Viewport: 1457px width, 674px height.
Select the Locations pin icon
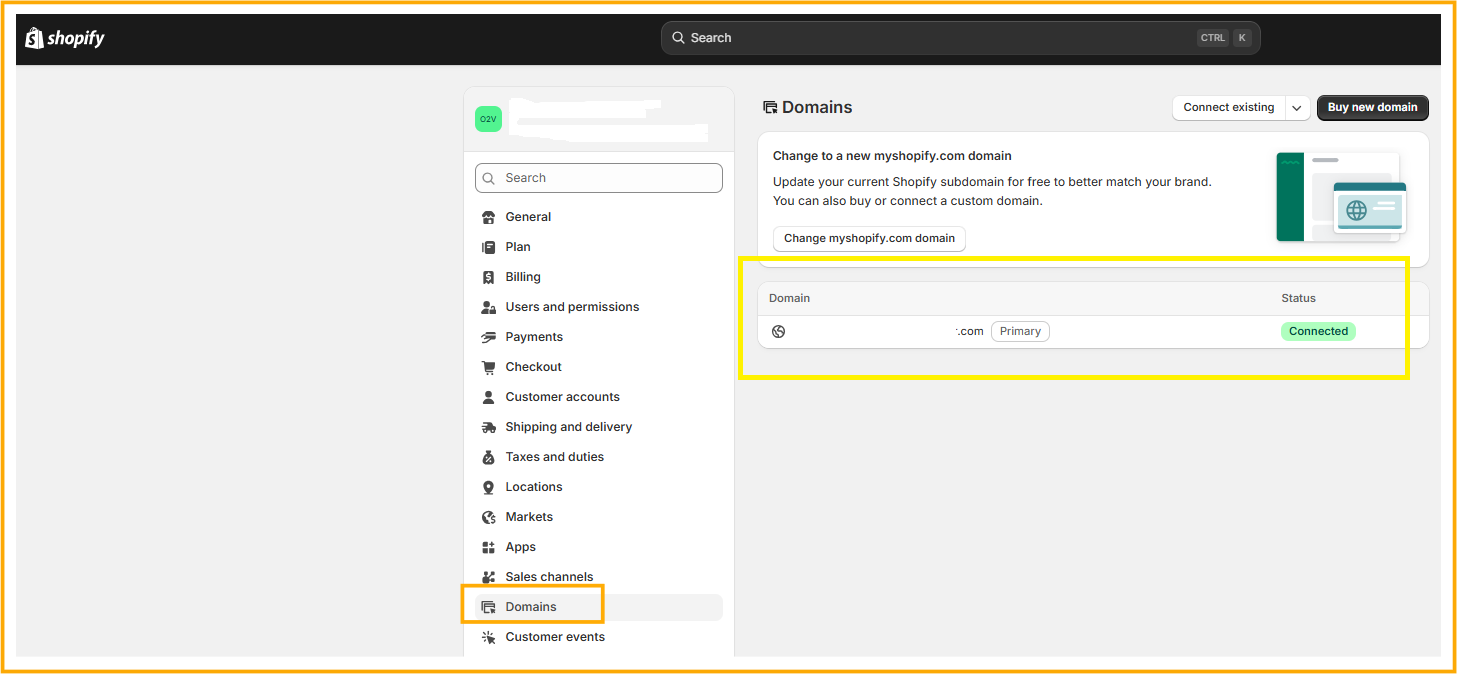tap(488, 486)
